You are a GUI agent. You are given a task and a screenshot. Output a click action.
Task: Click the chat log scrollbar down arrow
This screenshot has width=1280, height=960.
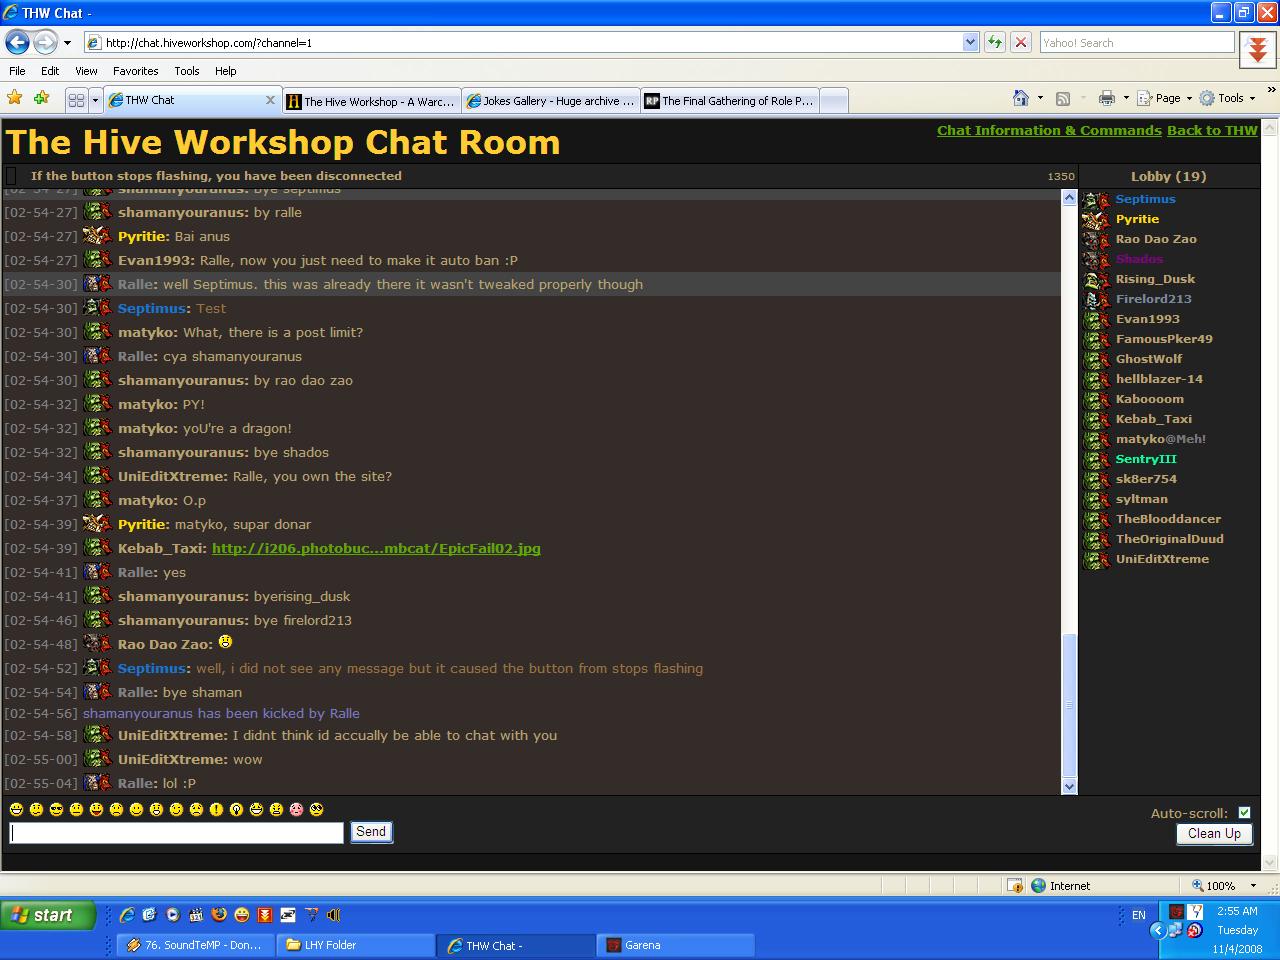(x=1069, y=786)
